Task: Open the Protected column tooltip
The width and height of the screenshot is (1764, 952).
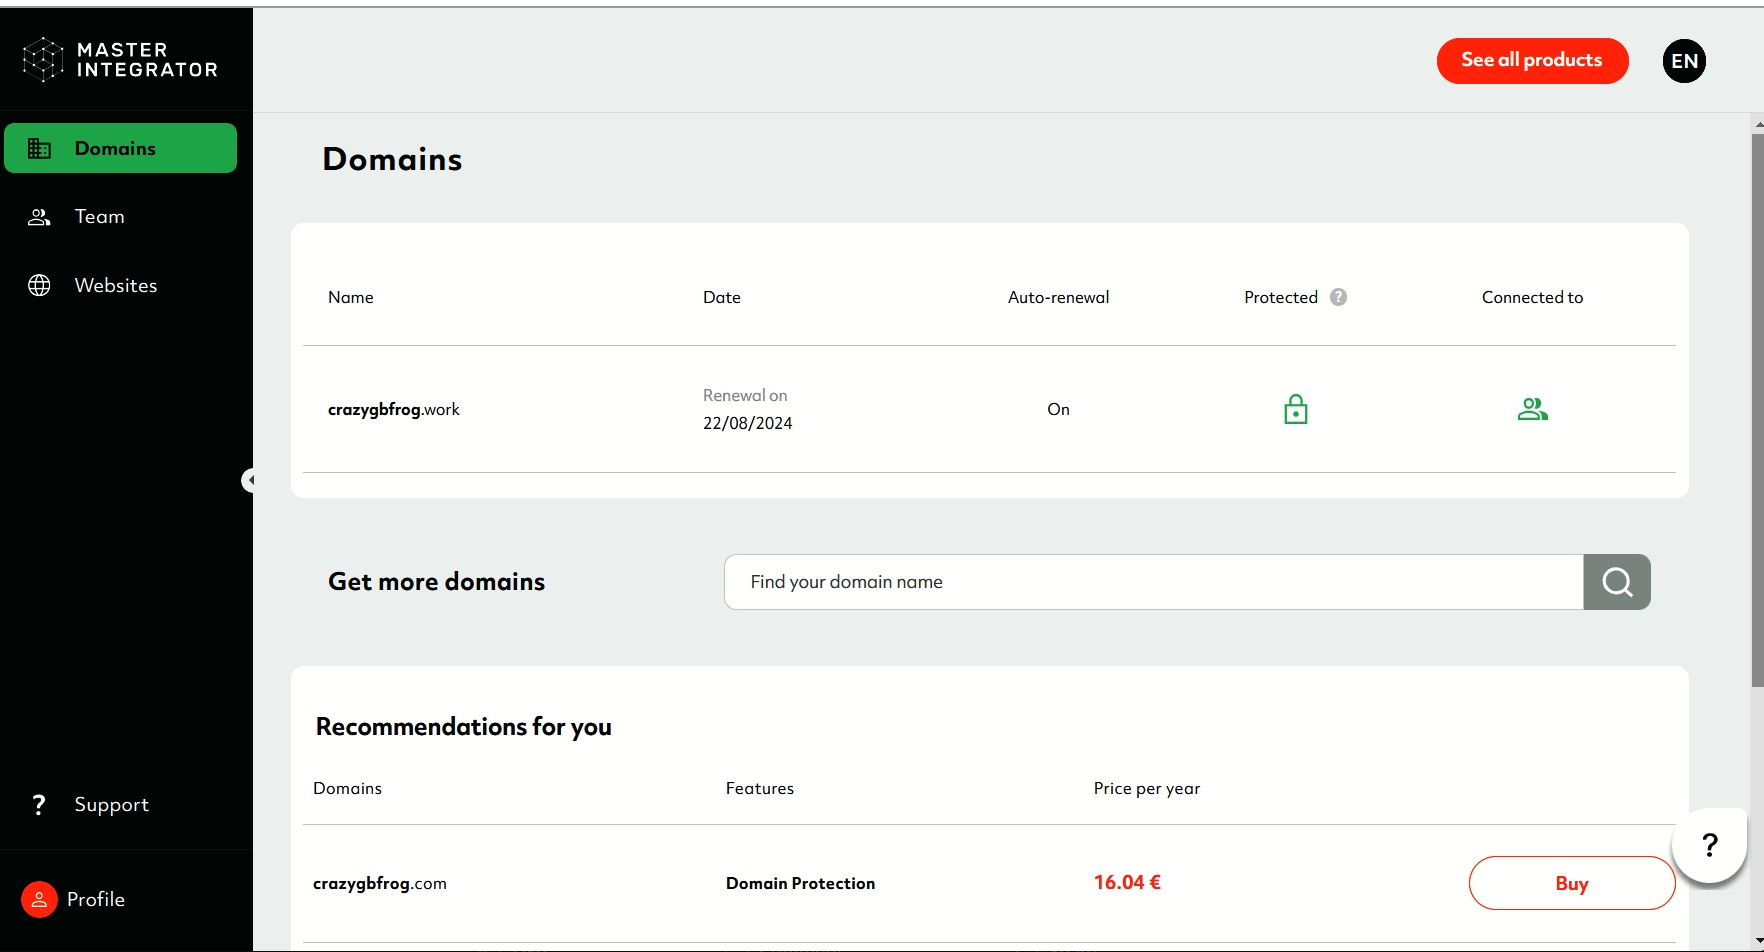Action: 1338,297
